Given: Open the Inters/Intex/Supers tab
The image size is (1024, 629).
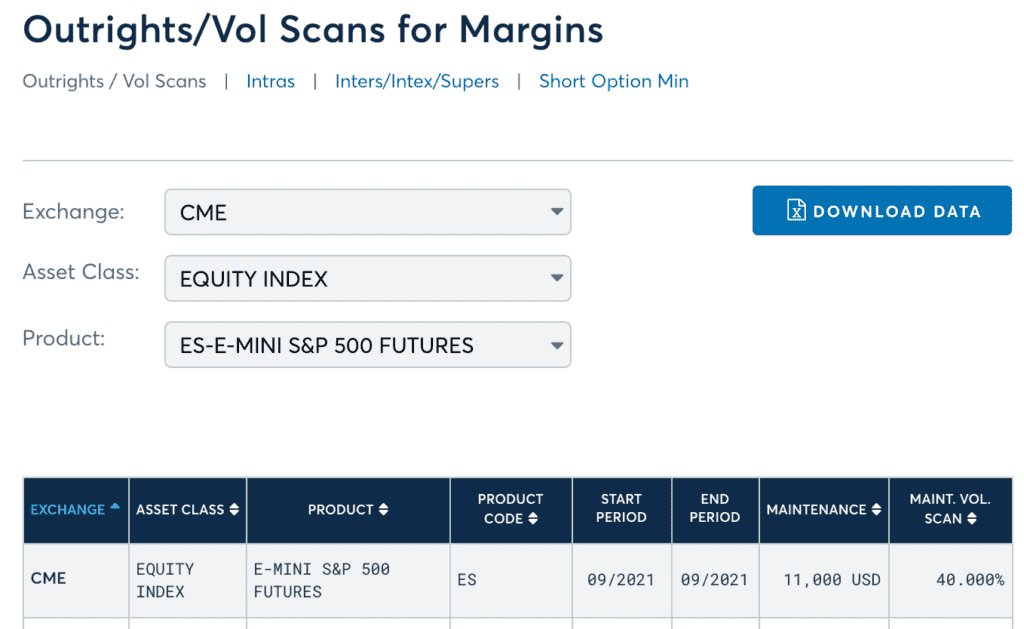Looking at the screenshot, I should click(417, 82).
